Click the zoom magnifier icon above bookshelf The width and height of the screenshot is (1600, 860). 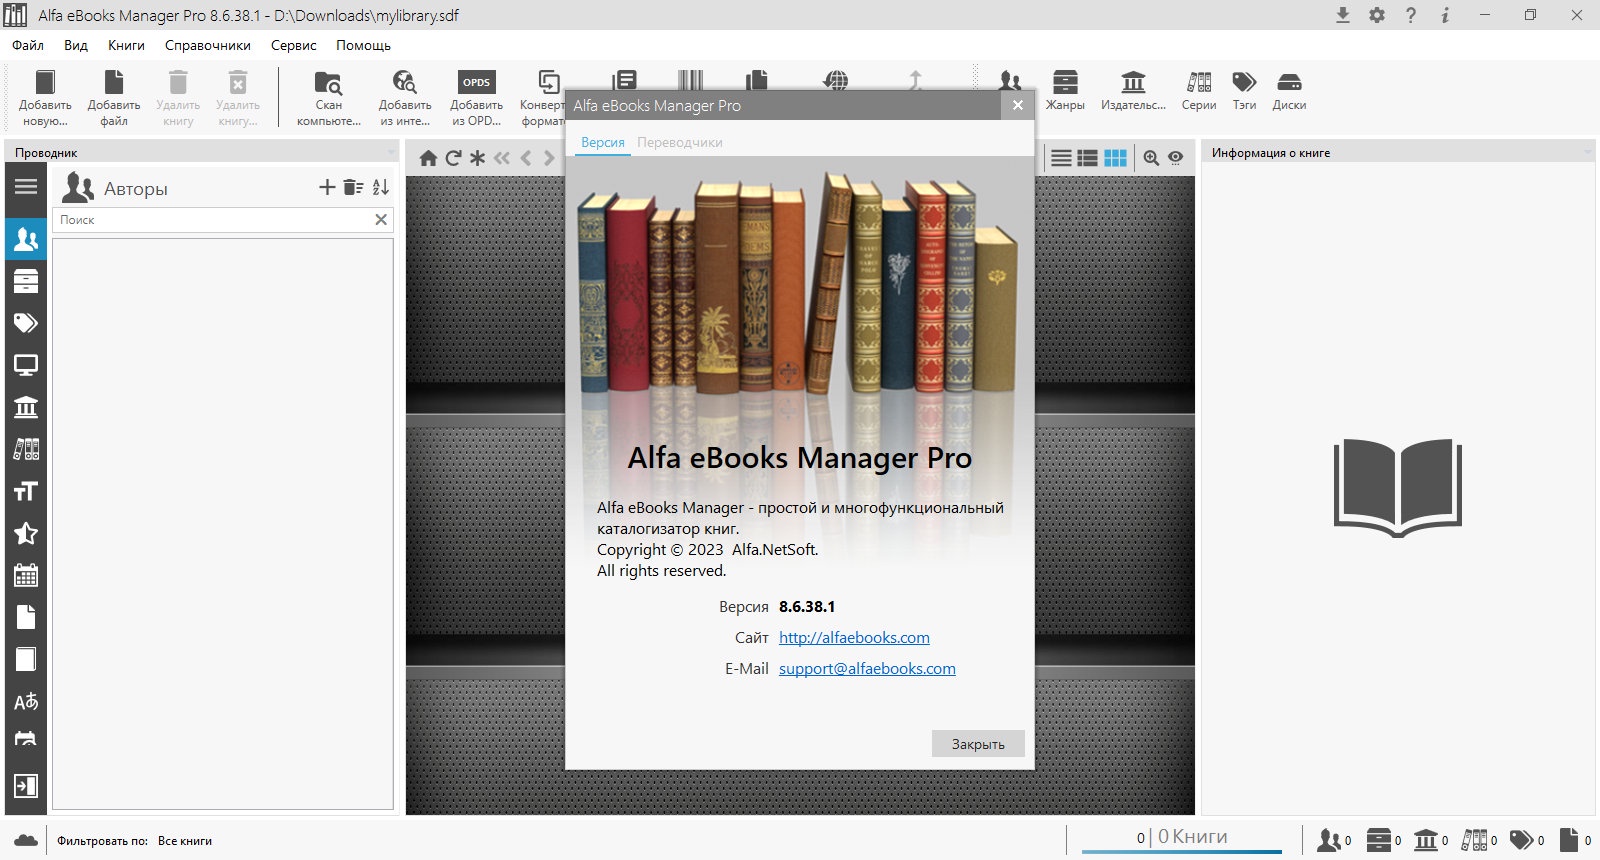1151,158
